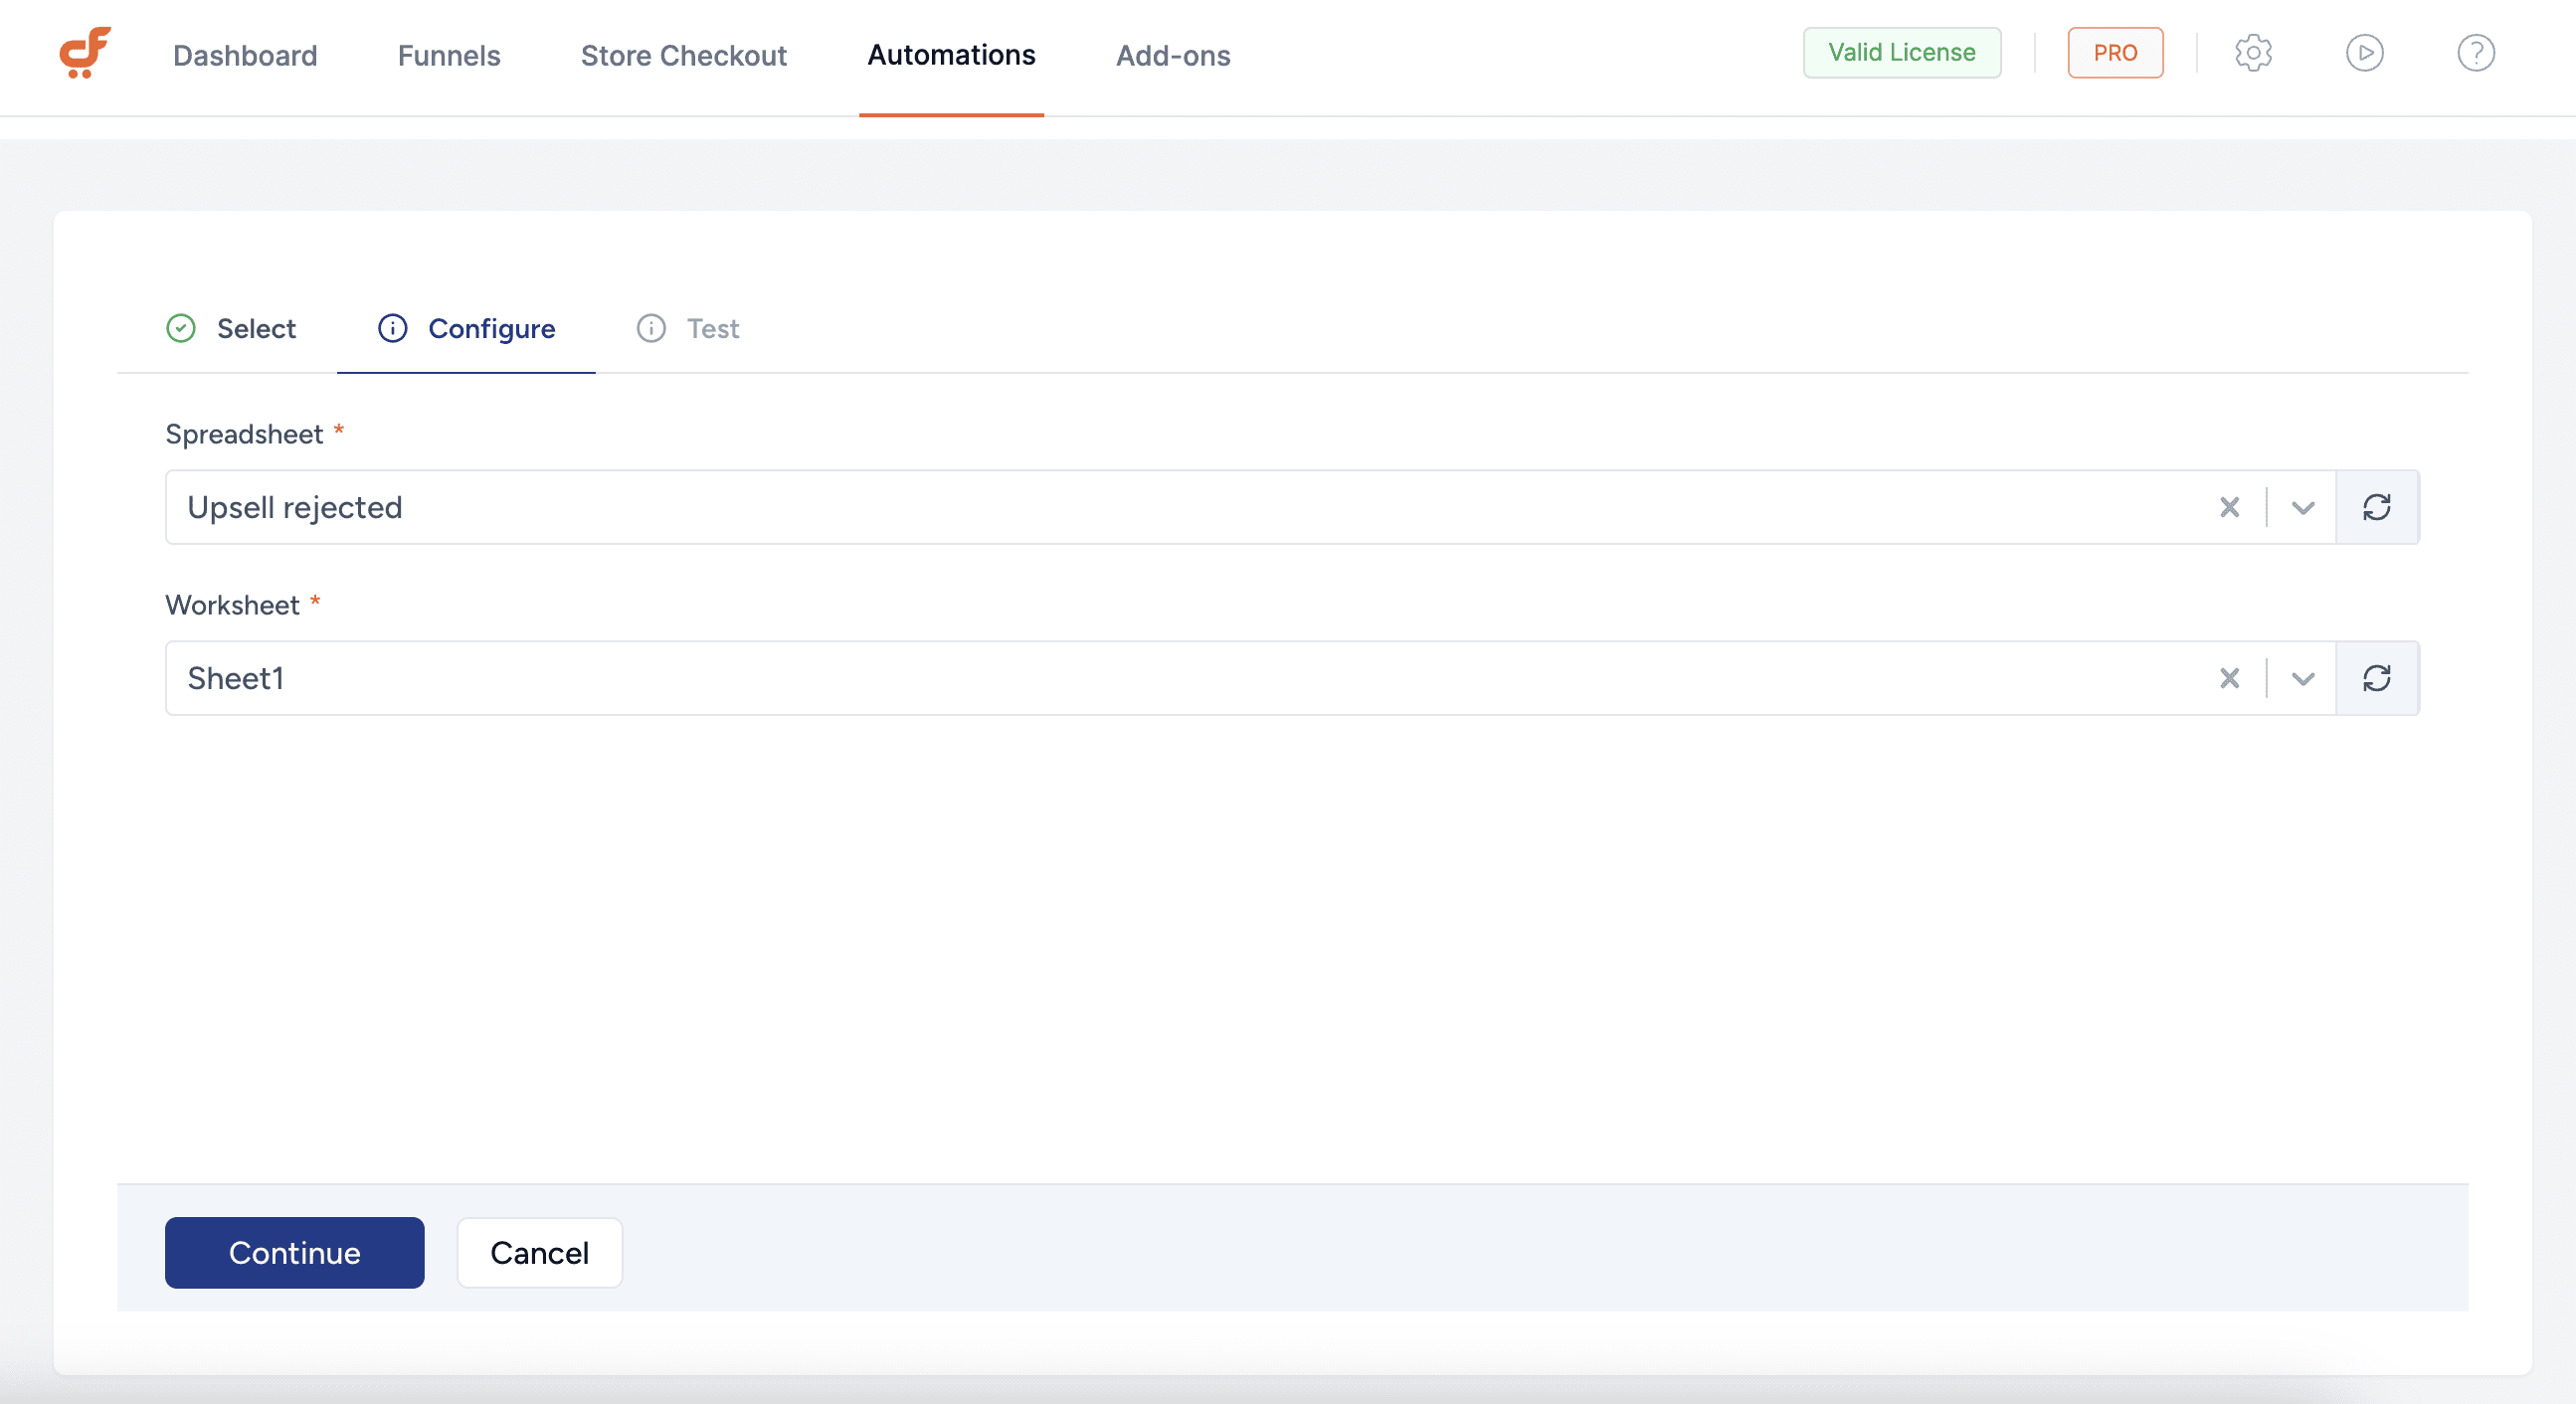Image resolution: width=2576 pixels, height=1404 pixels.
Task: Open the Funnels section
Action: [448, 55]
